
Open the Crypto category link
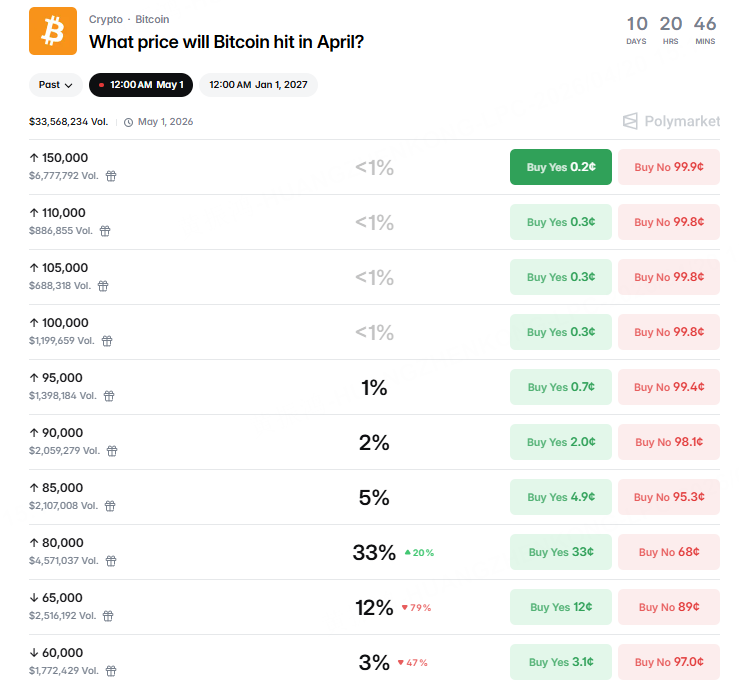106,19
